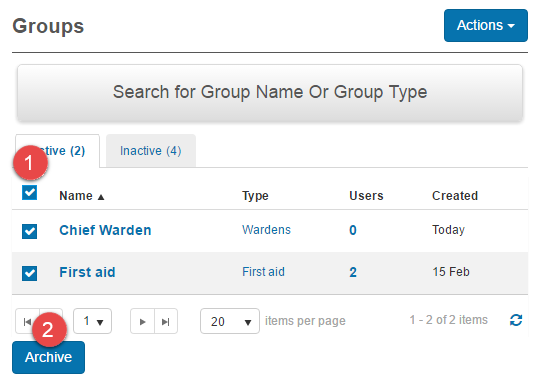This screenshot has height=387, width=537.
Task: Open the items per page dropdown
Action: [230, 321]
